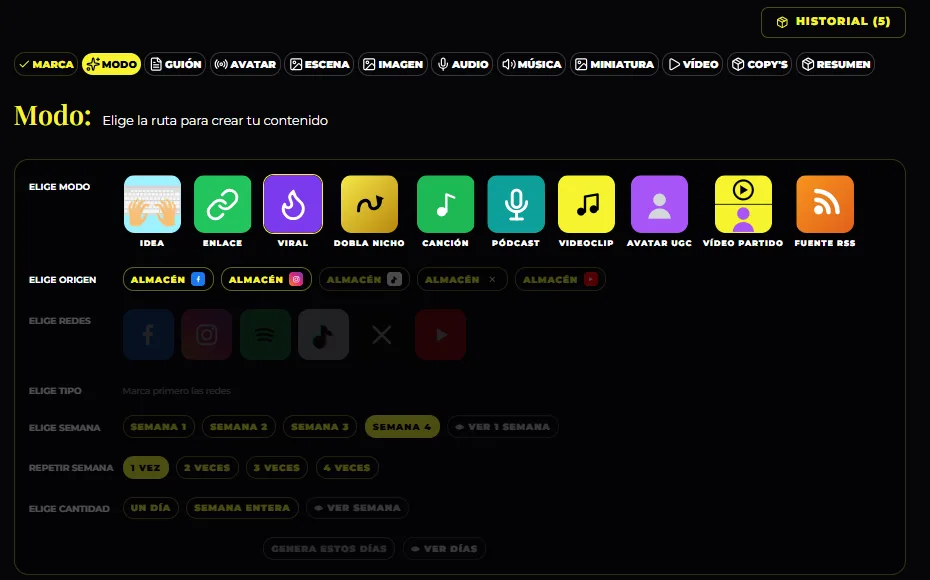Go to the Guión step tab
930x580 pixels.
(x=176, y=64)
